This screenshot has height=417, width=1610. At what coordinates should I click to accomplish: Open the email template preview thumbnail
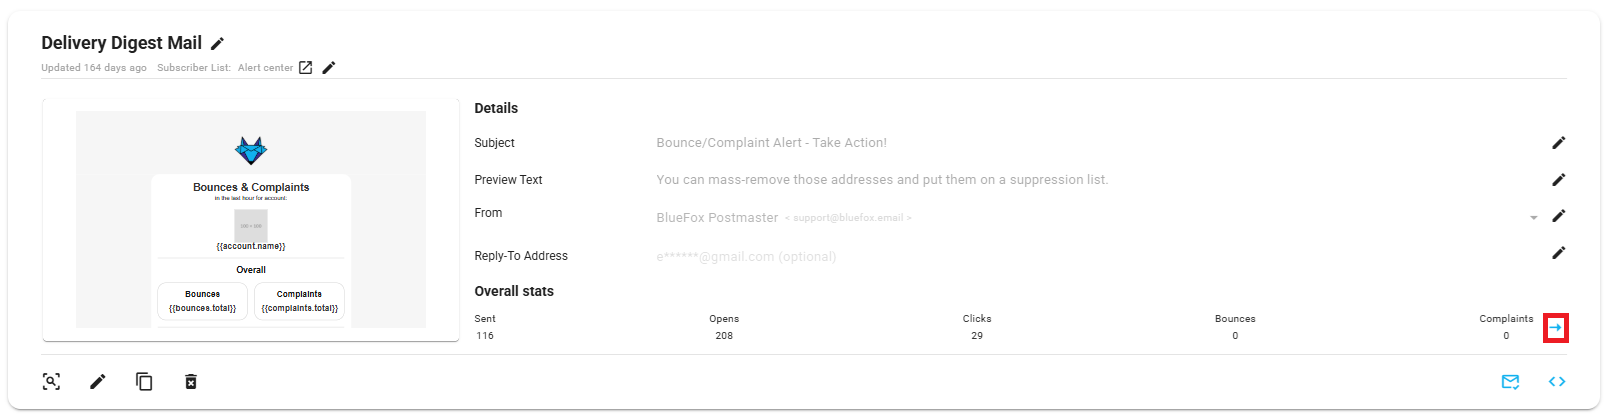coord(251,220)
